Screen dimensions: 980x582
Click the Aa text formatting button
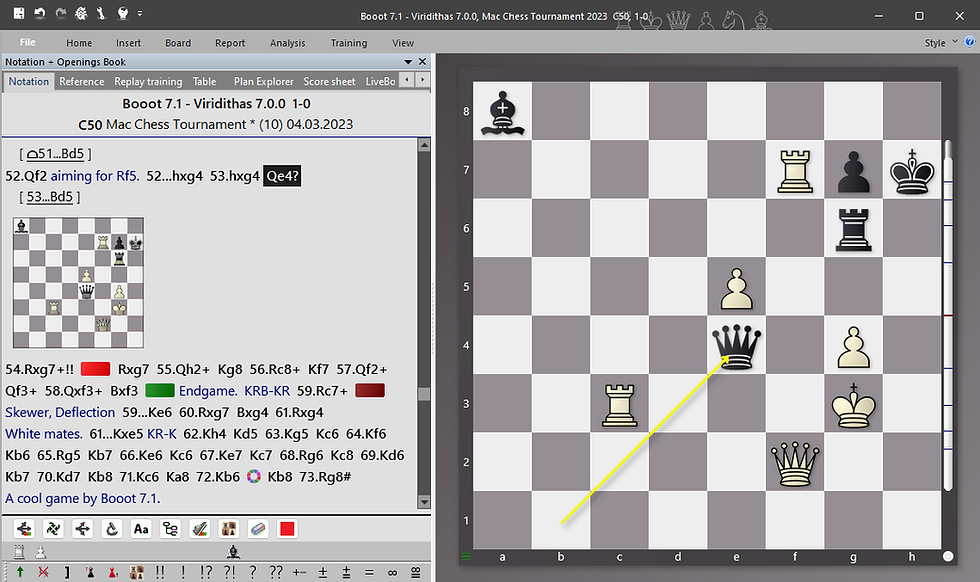[141, 529]
